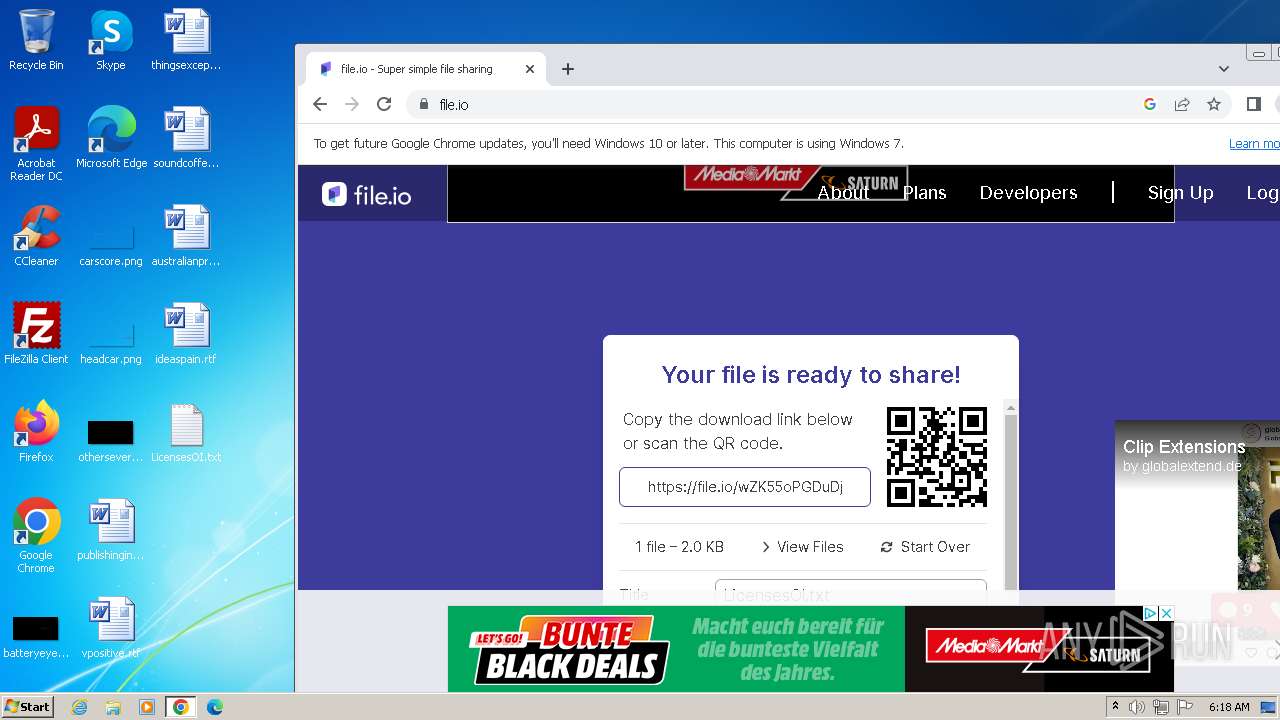Select the othersever file icon
Image resolution: width=1280 pixels, height=720 pixels.
coord(111,440)
